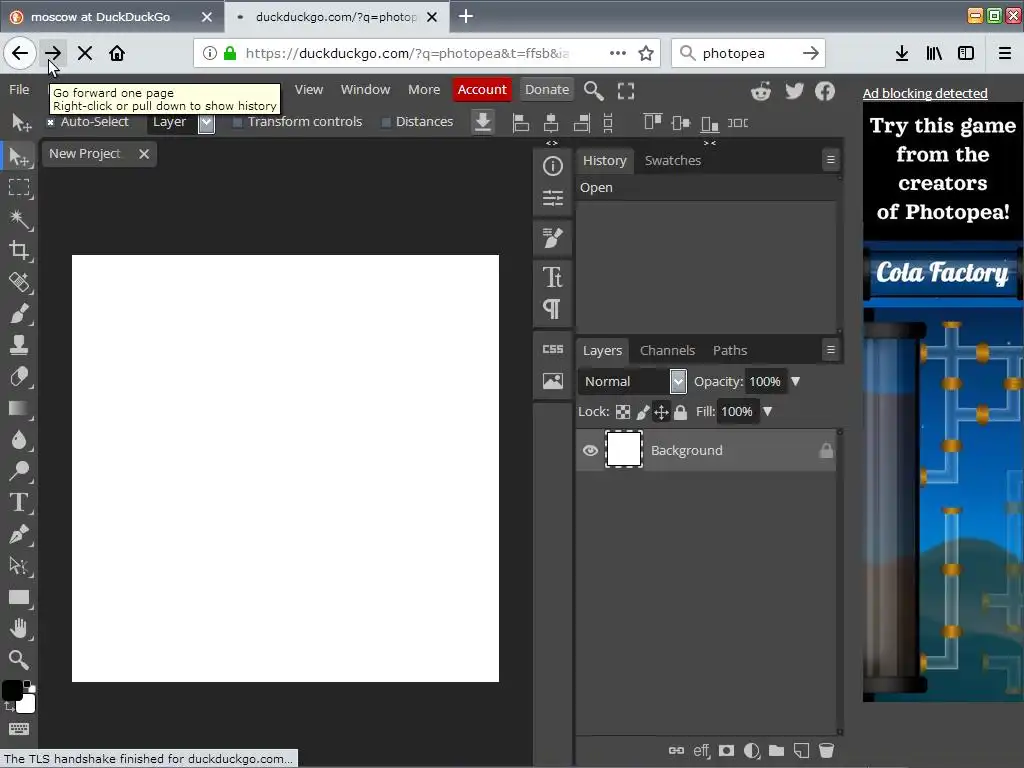Open the View menu
Image resolution: width=1024 pixels, height=768 pixels.
tap(309, 89)
